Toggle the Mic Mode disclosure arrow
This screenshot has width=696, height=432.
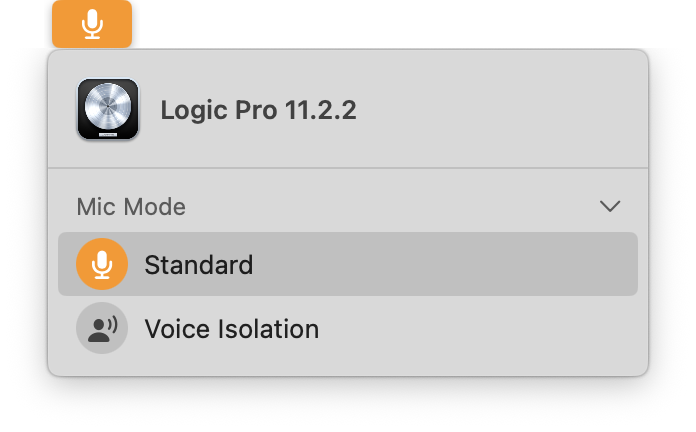coord(610,206)
